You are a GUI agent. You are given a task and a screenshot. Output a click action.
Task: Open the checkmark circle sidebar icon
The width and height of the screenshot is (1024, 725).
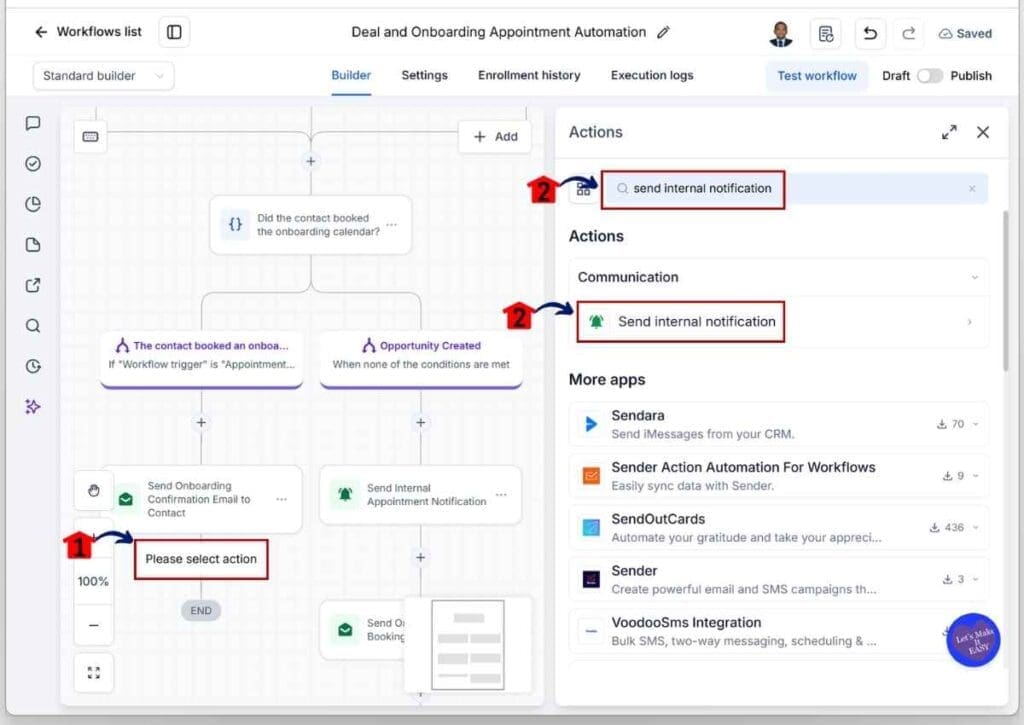pos(33,163)
